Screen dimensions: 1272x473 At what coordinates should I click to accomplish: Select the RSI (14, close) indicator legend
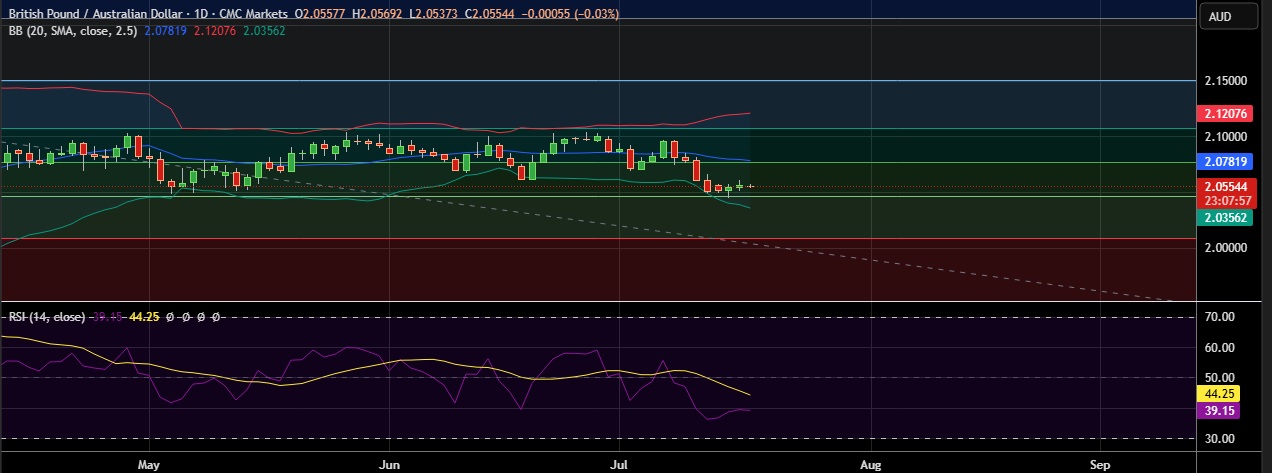(x=46, y=316)
